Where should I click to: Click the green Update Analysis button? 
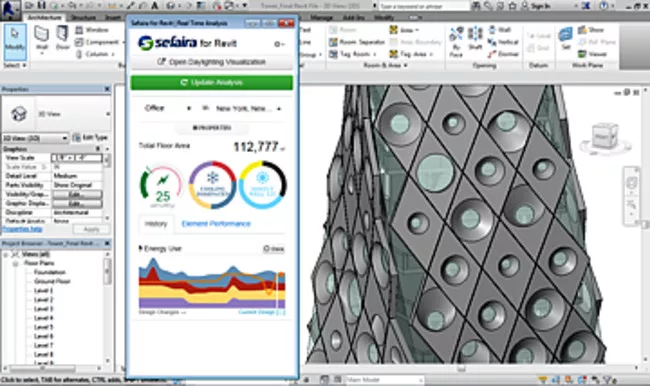point(211,83)
